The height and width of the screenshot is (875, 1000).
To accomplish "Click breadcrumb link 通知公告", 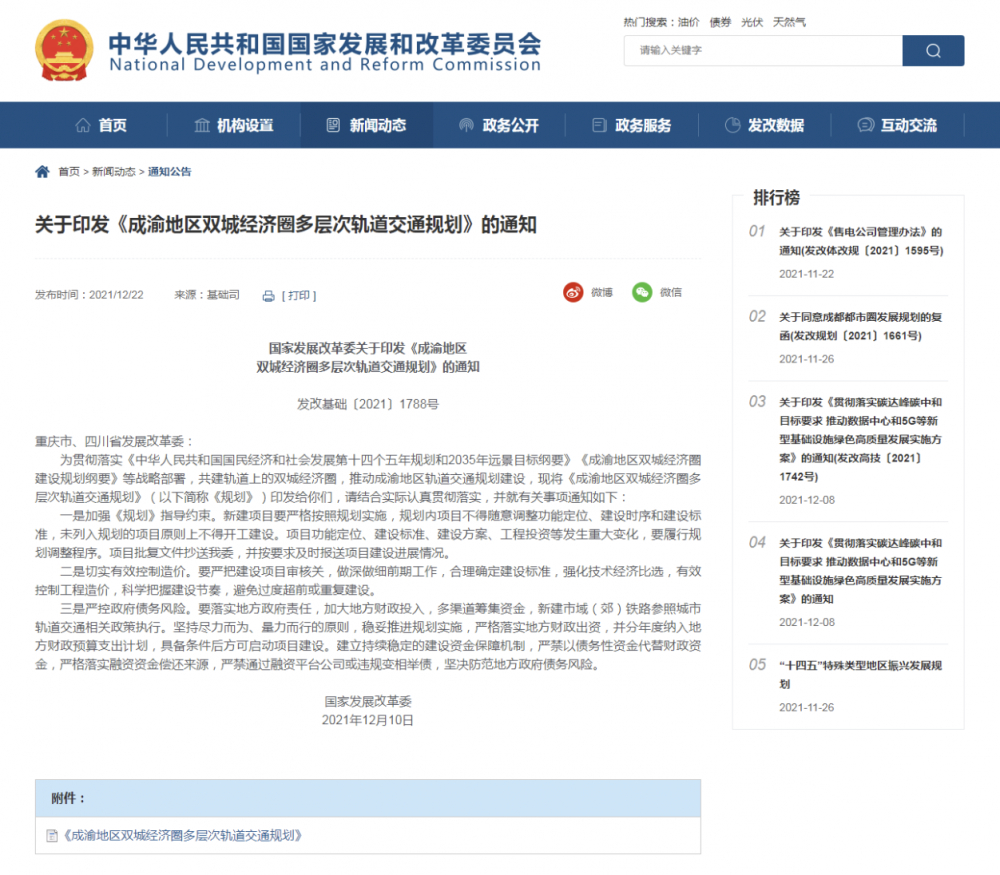I will click(170, 172).
